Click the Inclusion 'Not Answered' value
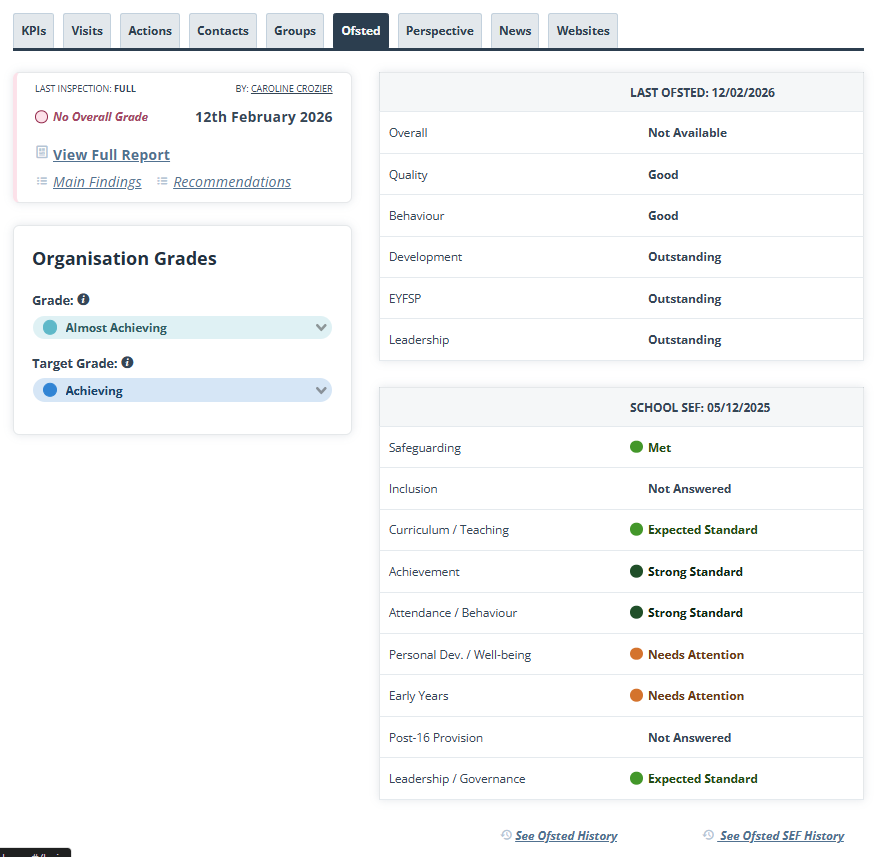 tap(690, 489)
